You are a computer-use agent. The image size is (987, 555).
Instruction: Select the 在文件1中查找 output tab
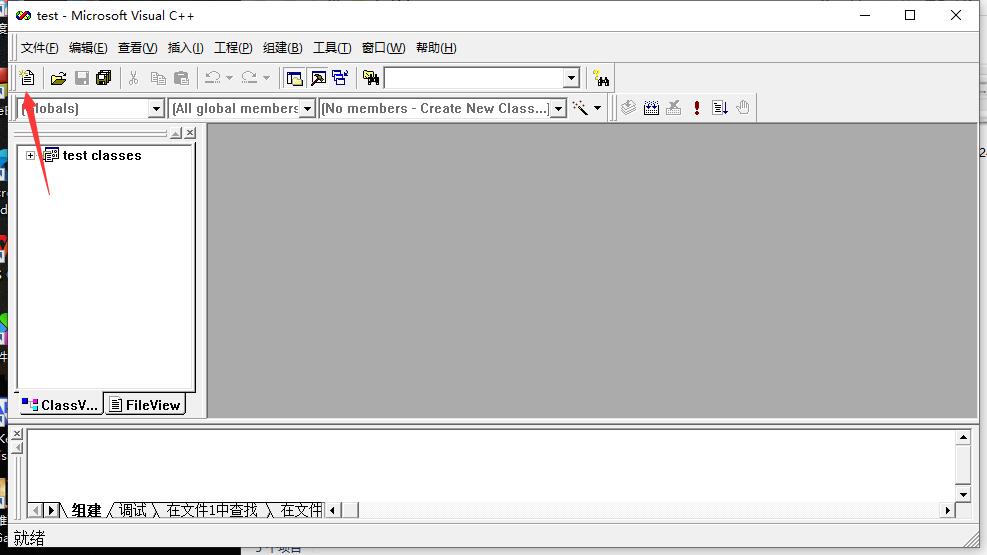point(212,510)
